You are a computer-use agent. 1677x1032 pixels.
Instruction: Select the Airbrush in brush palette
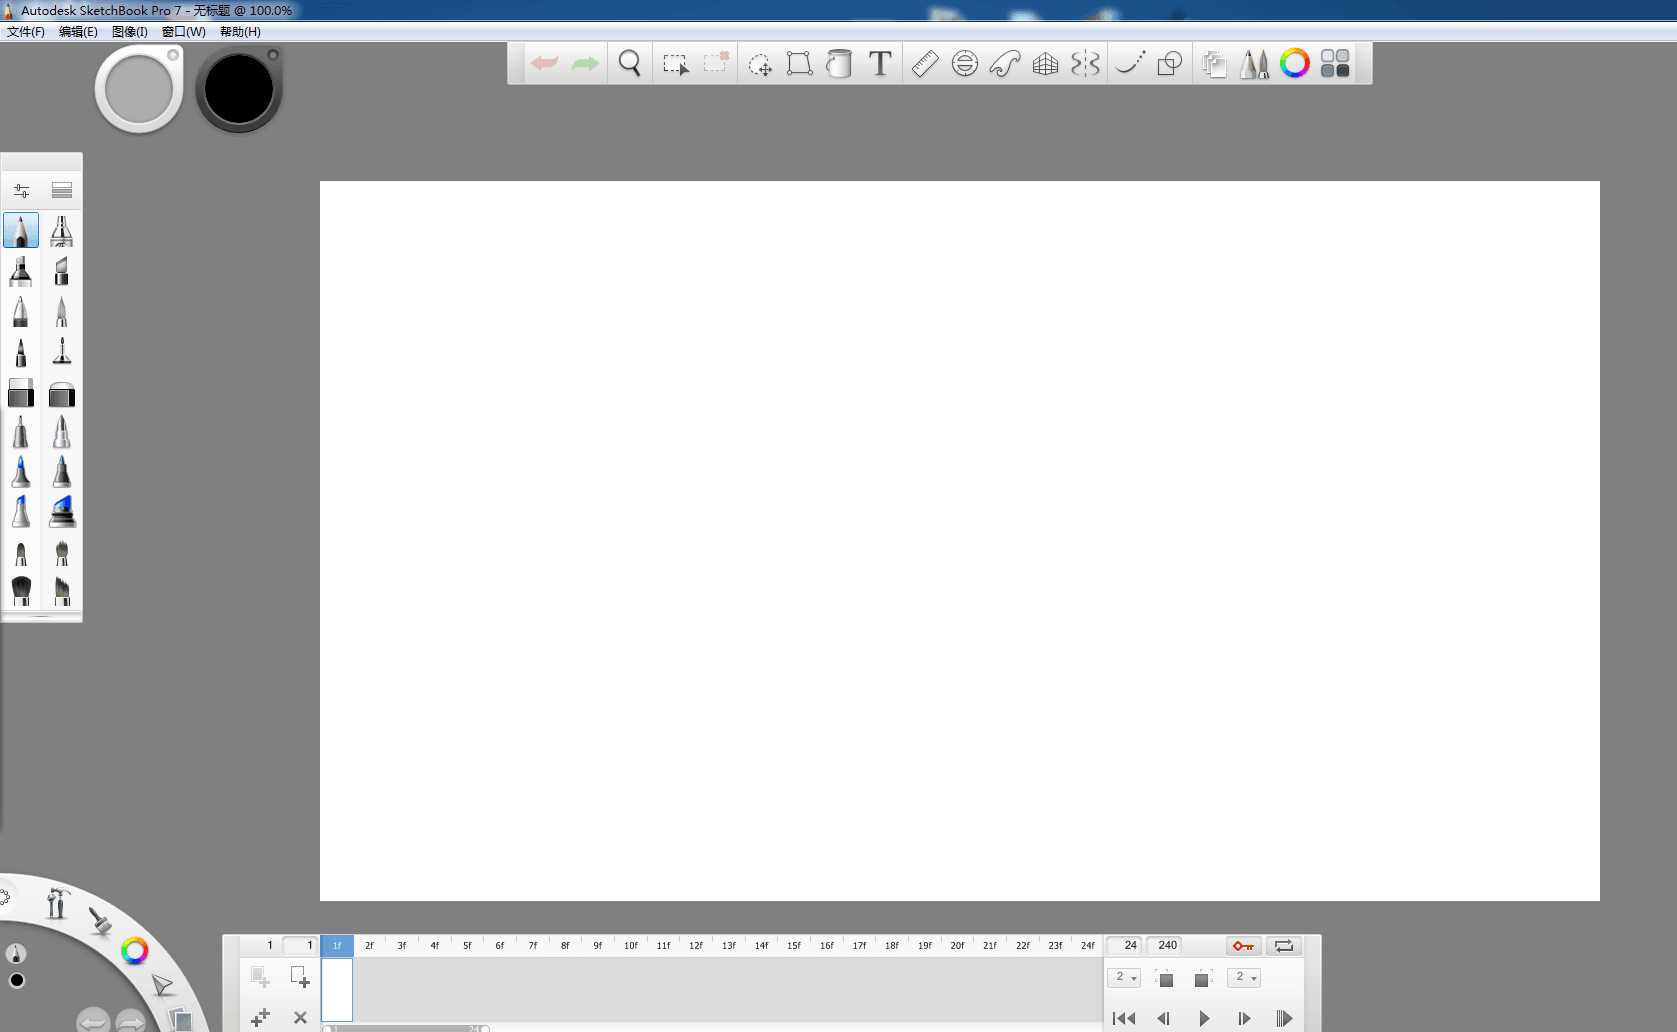62,231
